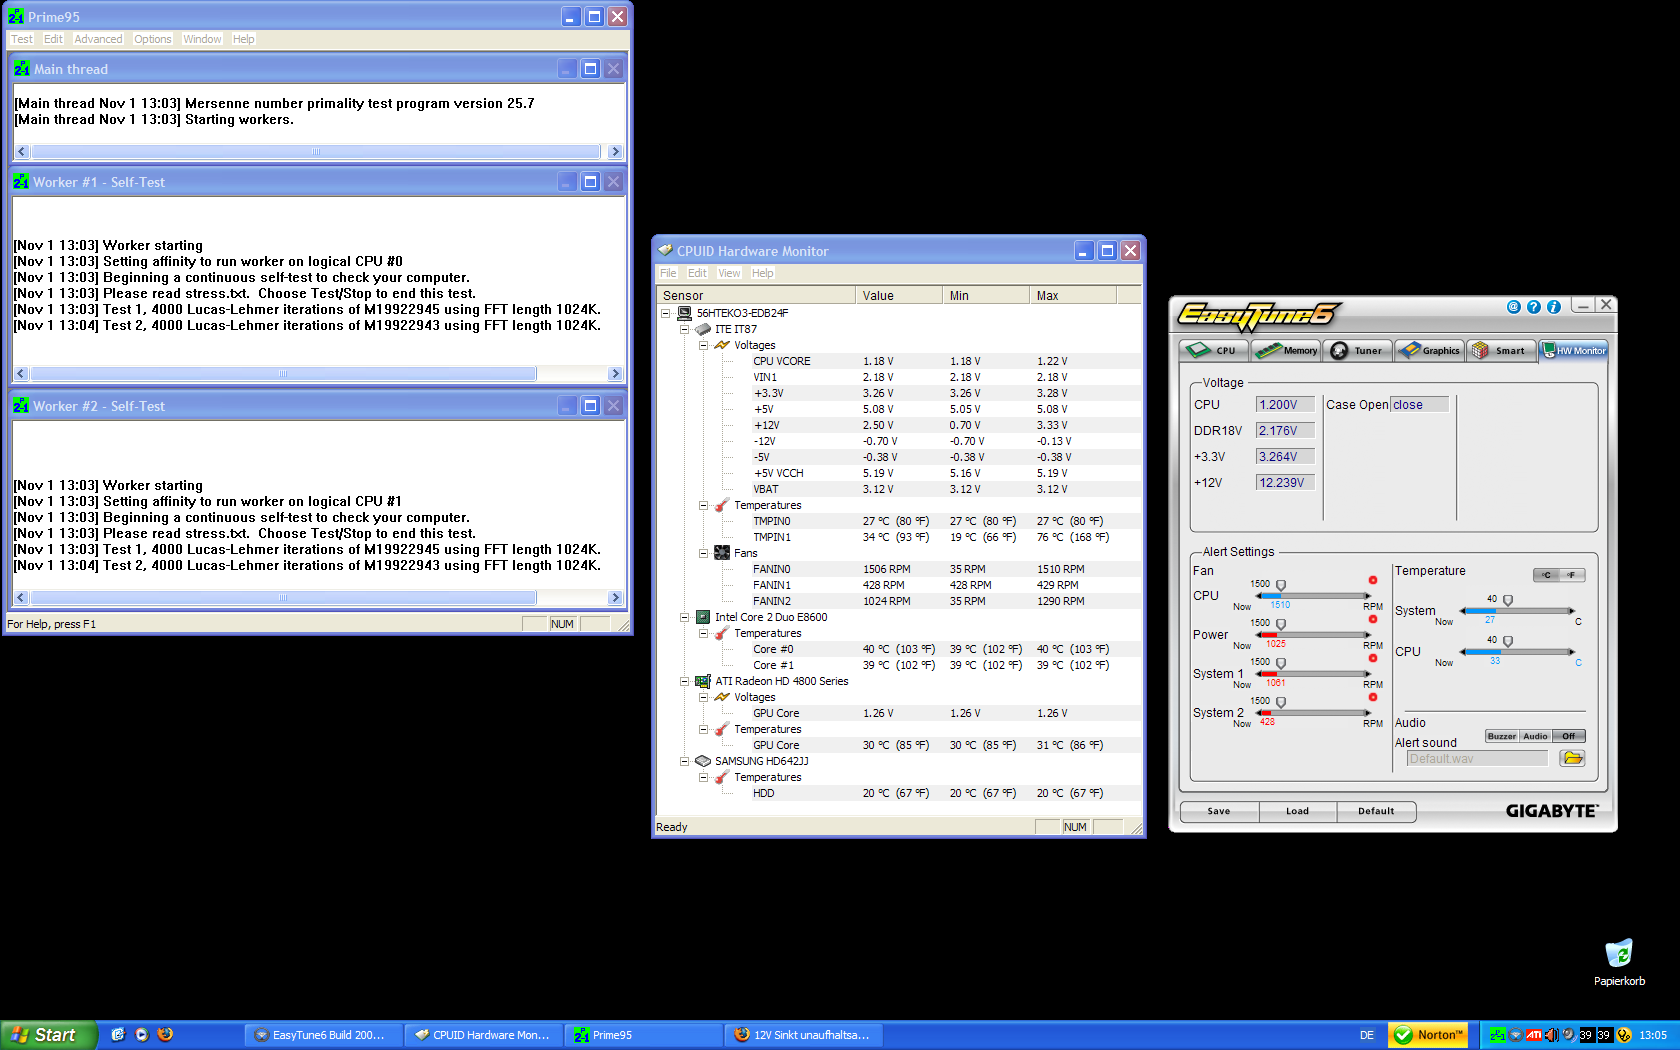The image size is (1680, 1050).
Task: Browse for alert sound with folder icon
Action: click(1573, 758)
